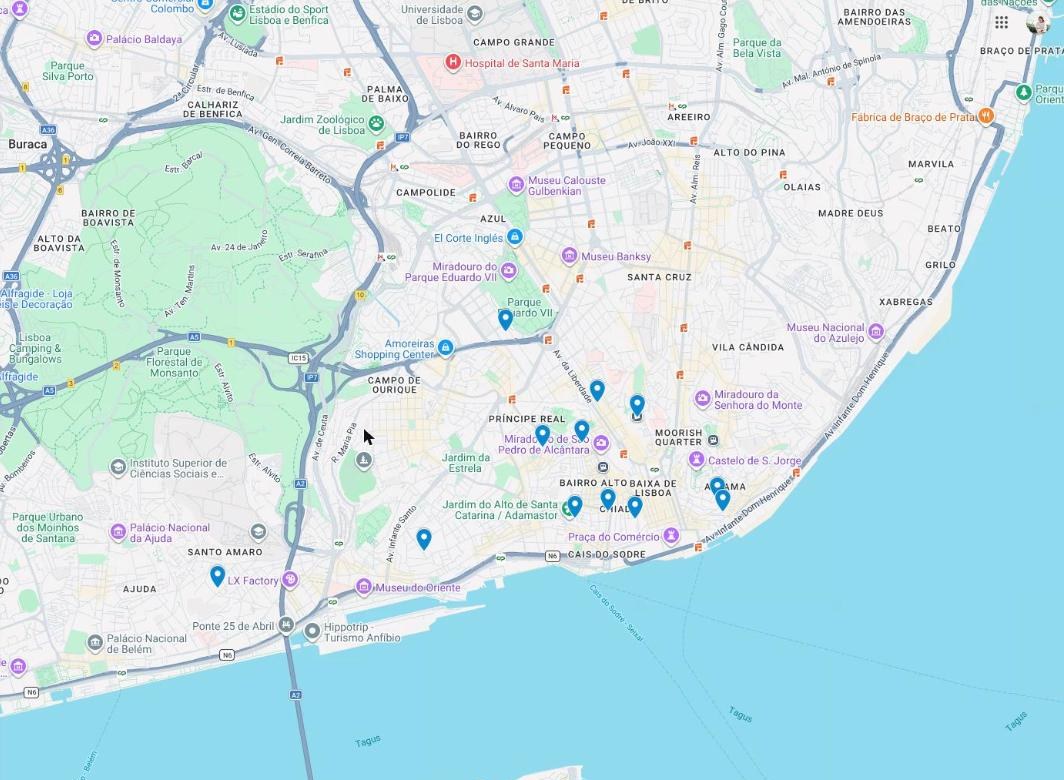Screen dimensions: 1064x780
Task: Click the Buraca place name
Action: point(28,144)
